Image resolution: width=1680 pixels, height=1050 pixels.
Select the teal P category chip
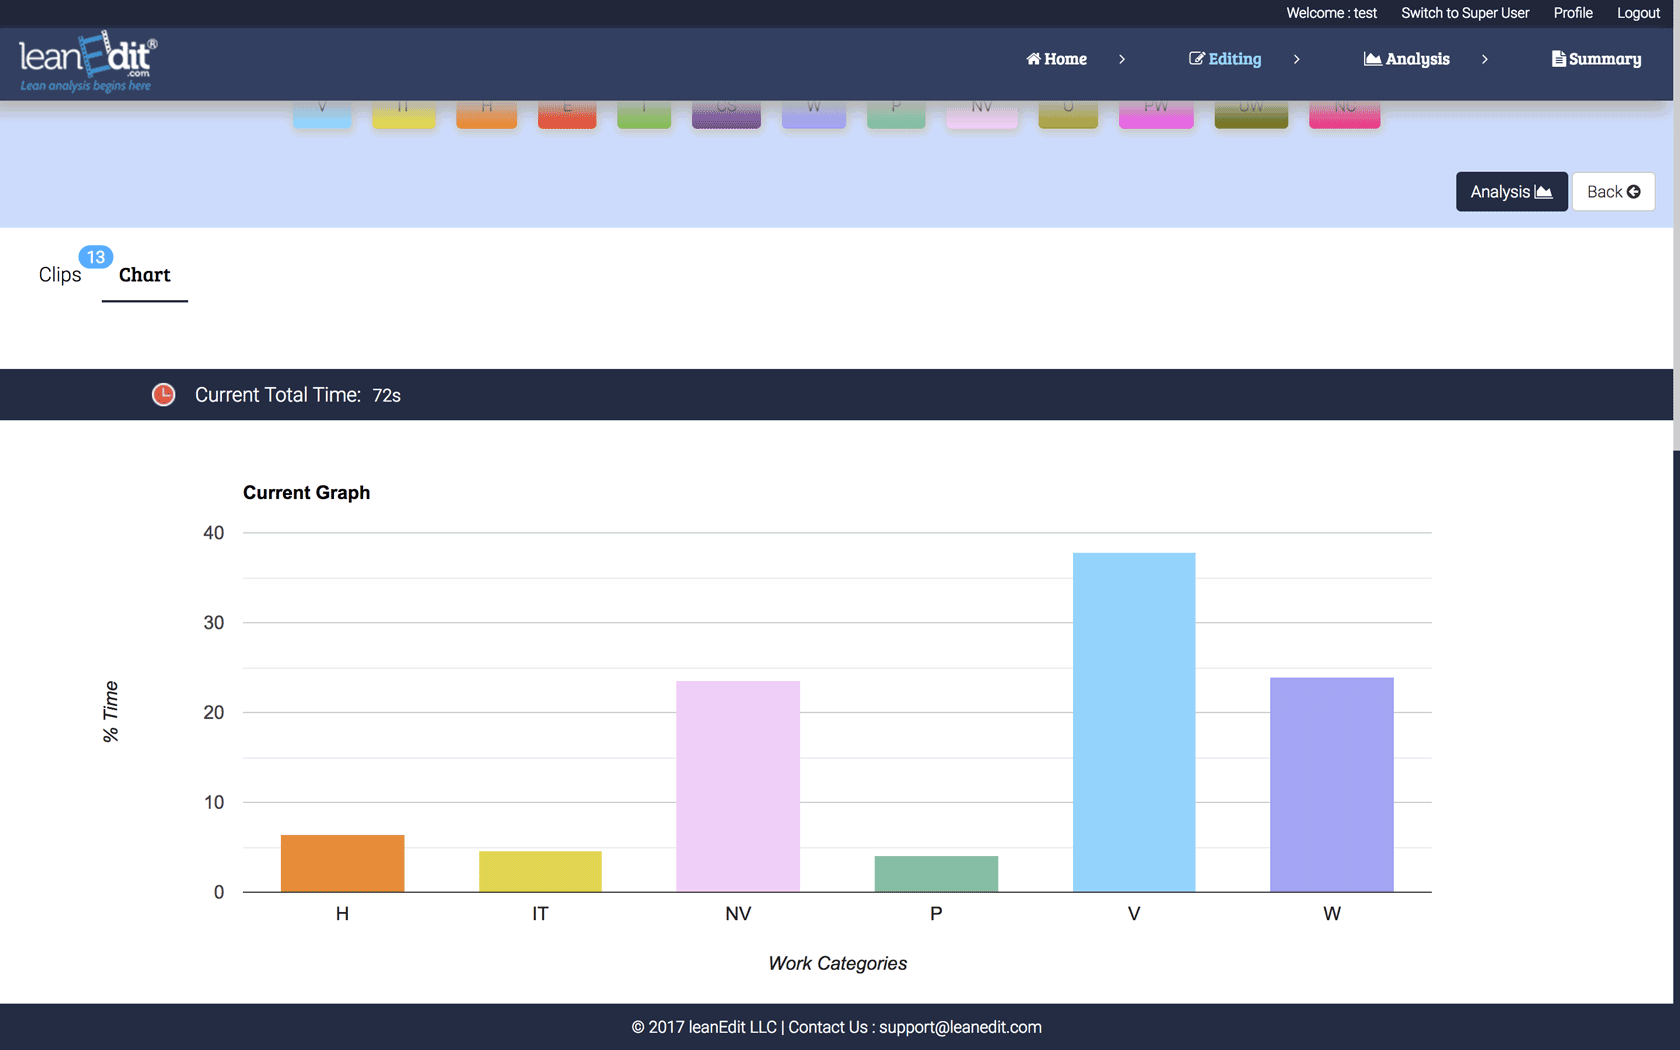pos(896,113)
